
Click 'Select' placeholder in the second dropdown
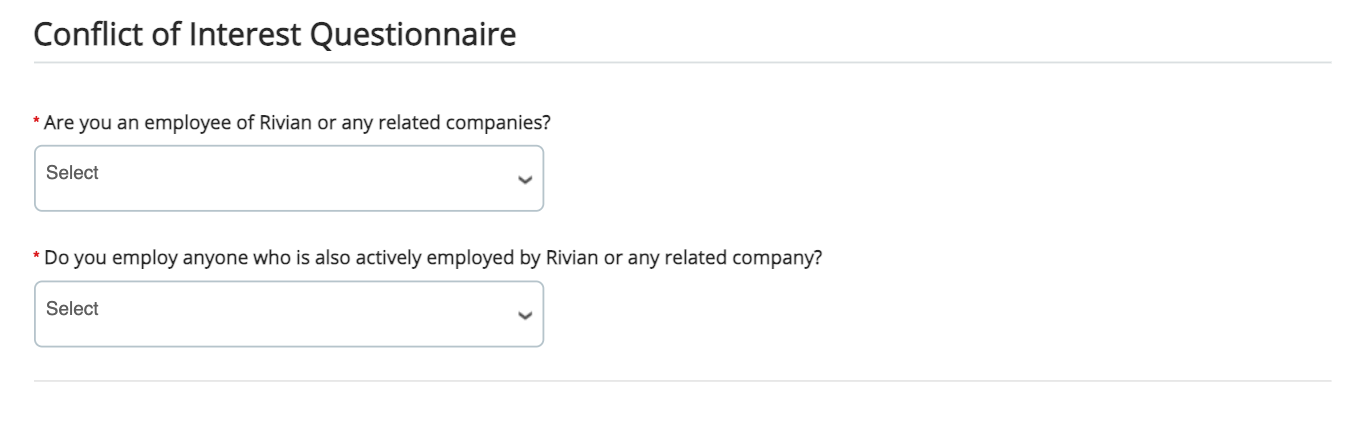(x=73, y=309)
